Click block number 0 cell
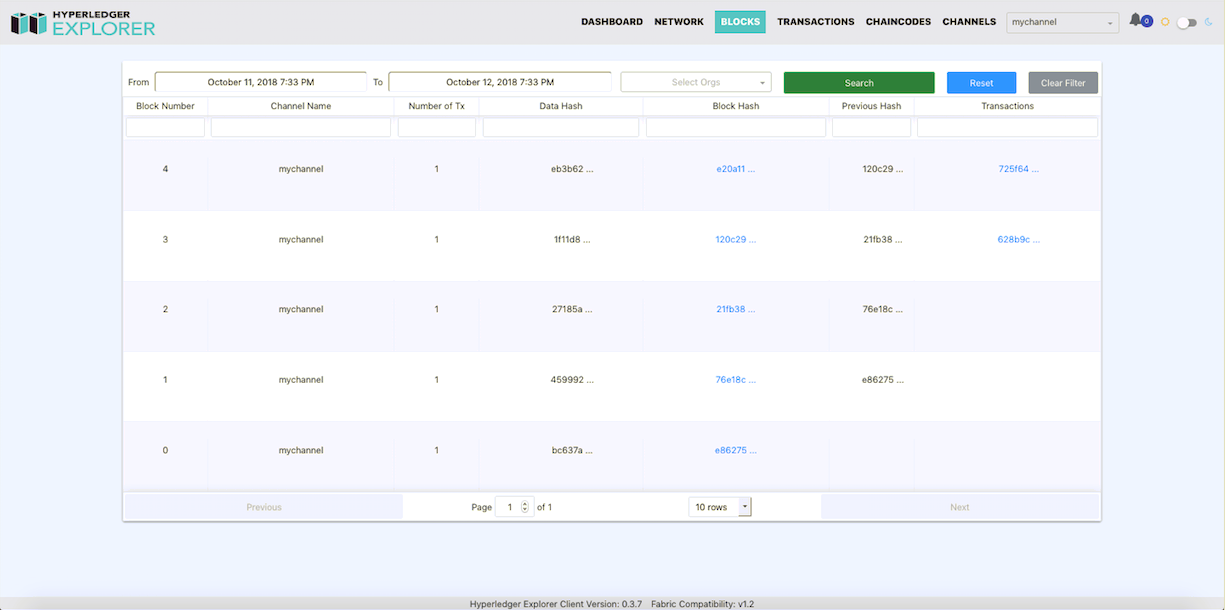The width and height of the screenshot is (1225, 610). tap(165, 450)
